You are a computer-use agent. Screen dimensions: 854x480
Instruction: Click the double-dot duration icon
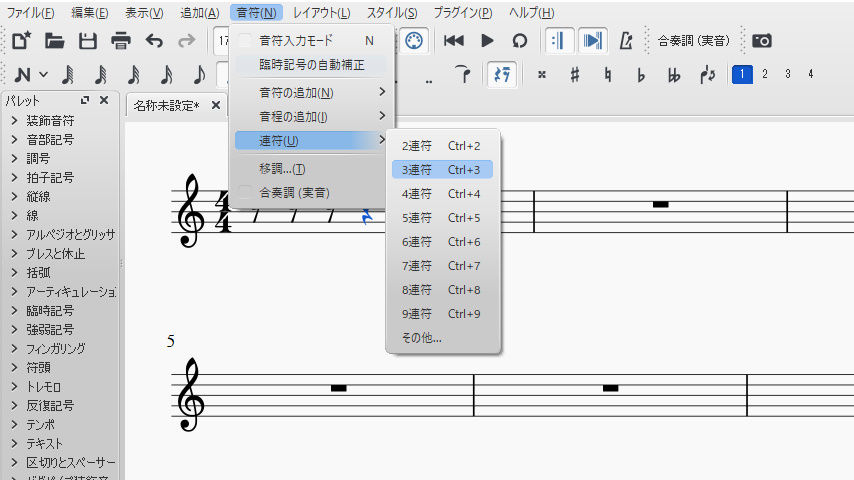coord(429,81)
